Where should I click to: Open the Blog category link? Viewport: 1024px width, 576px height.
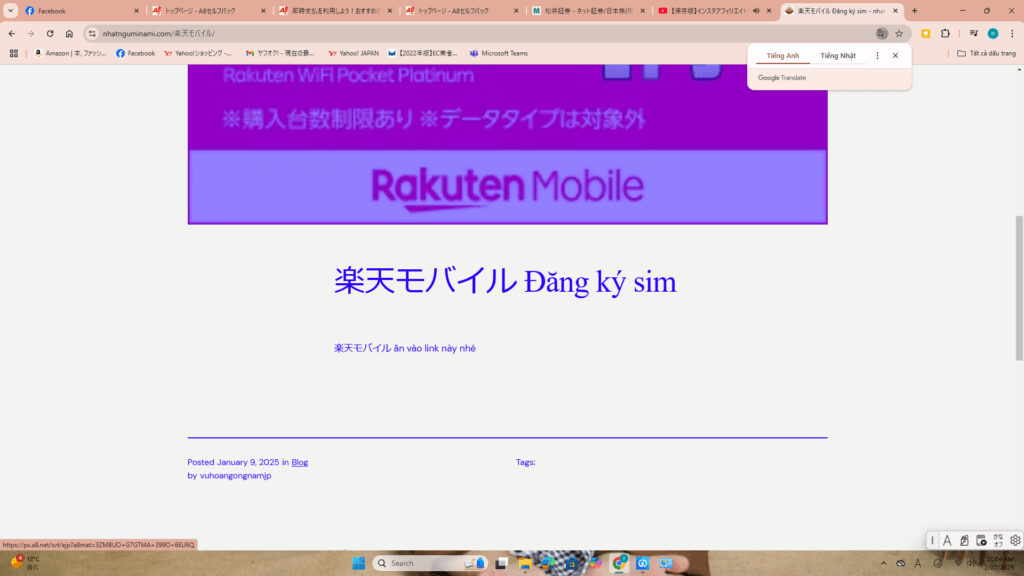click(x=299, y=462)
